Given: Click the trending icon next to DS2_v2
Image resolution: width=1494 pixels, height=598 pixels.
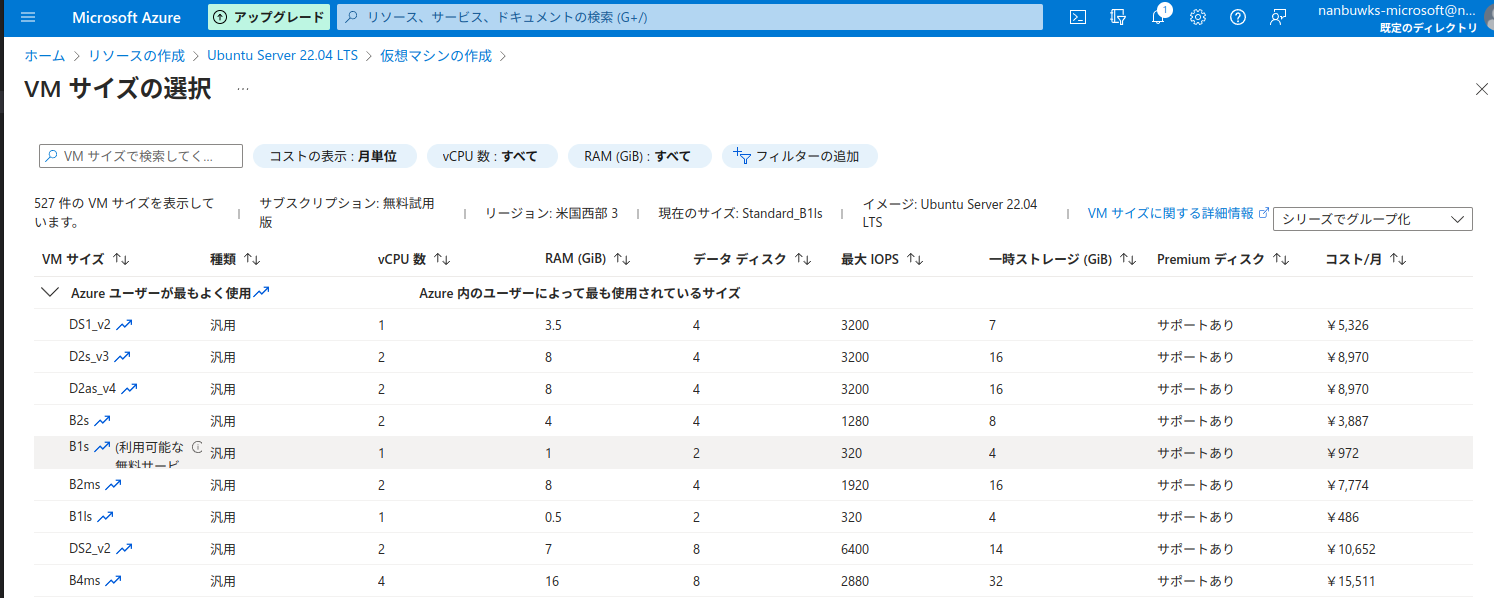Looking at the screenshot, I should (x=125, y=549).
